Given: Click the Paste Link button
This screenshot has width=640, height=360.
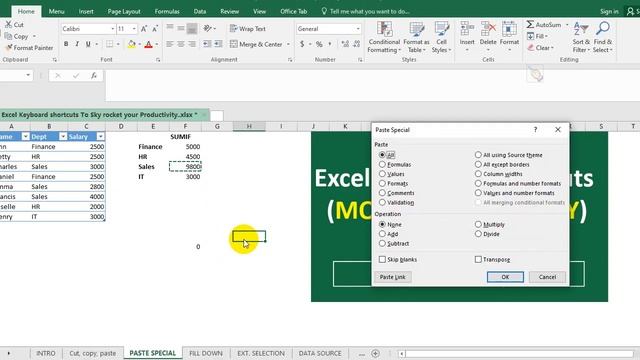Looking at the screenshot, I should coord(393,277).
